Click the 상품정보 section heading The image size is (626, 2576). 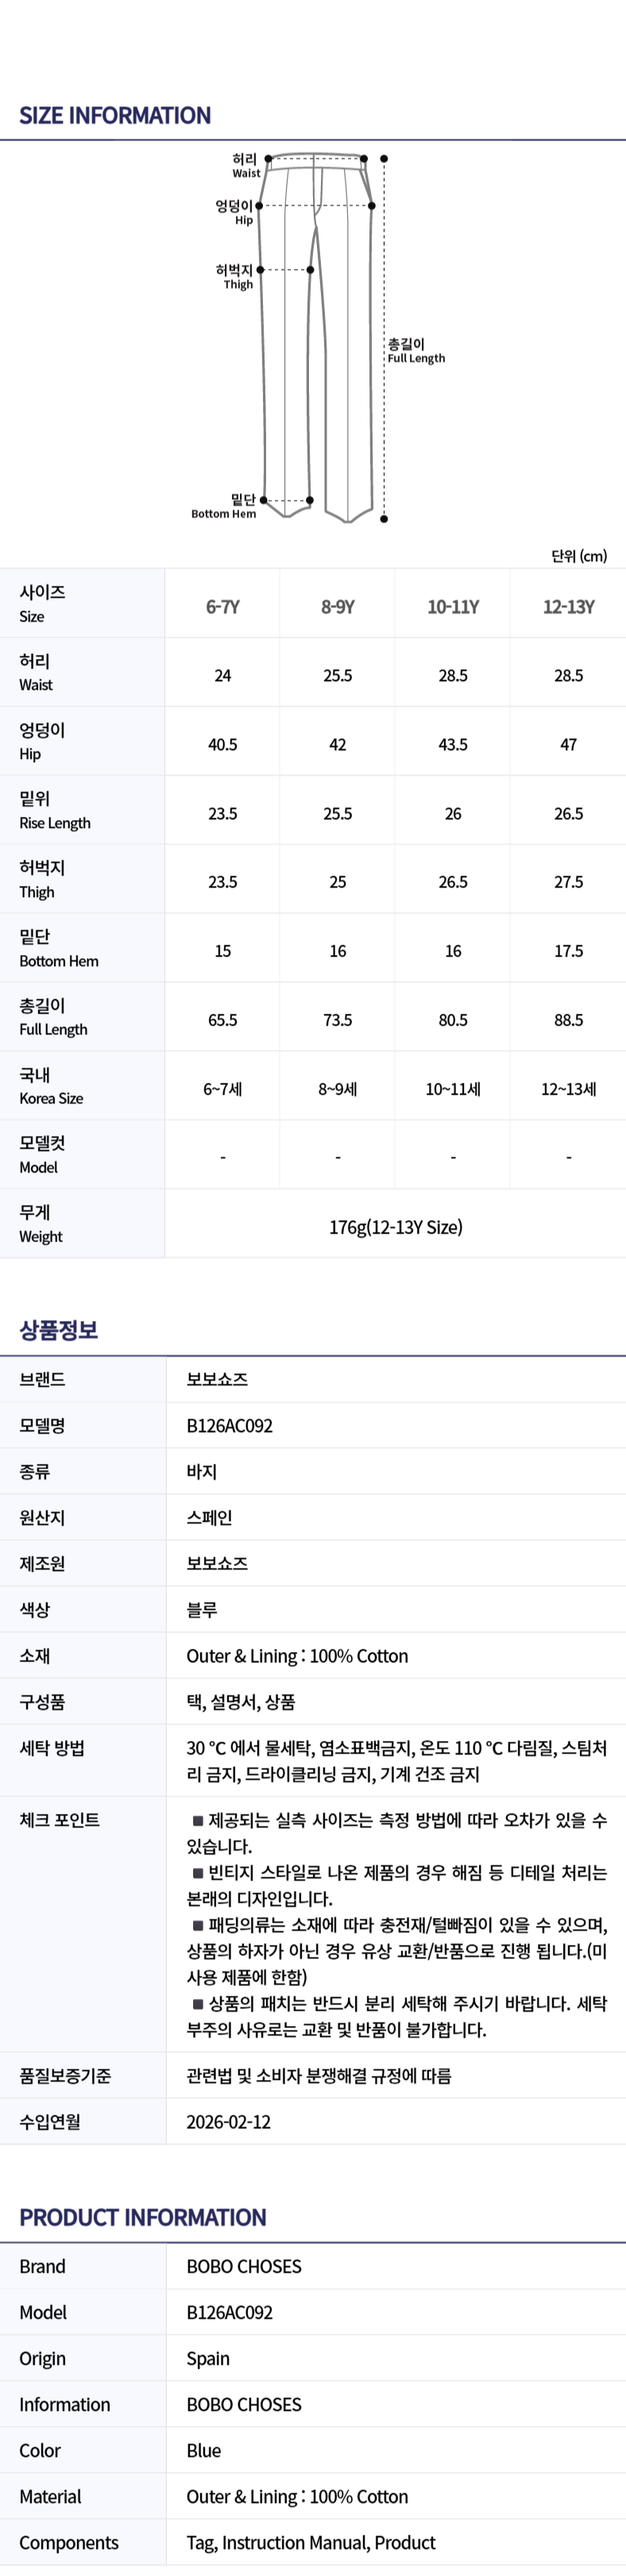point(59,1330)
